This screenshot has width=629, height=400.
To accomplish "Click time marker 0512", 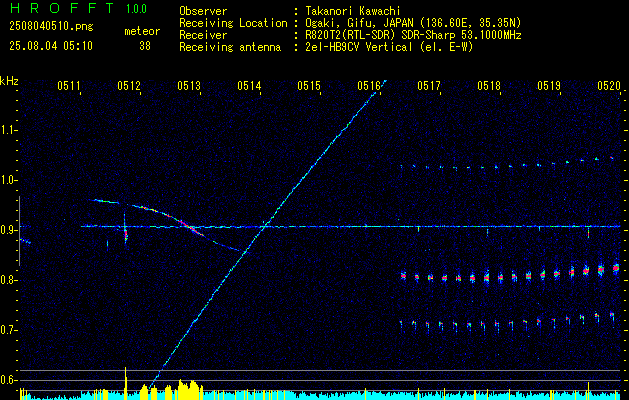I will (x=129, y=86).
